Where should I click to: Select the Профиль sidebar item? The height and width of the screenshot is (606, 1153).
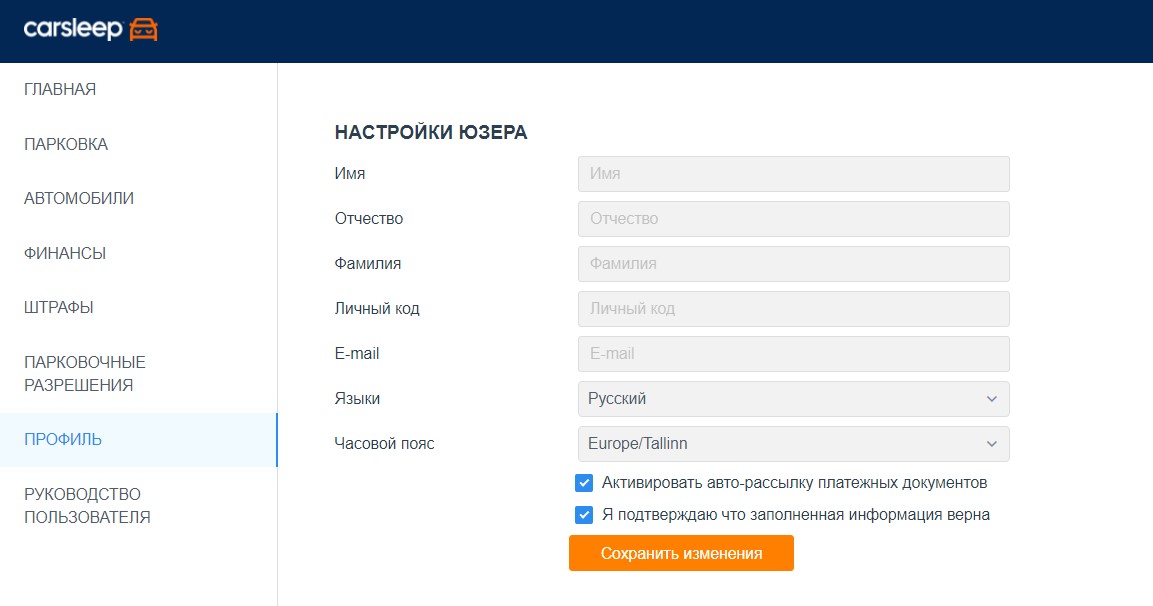63,440
